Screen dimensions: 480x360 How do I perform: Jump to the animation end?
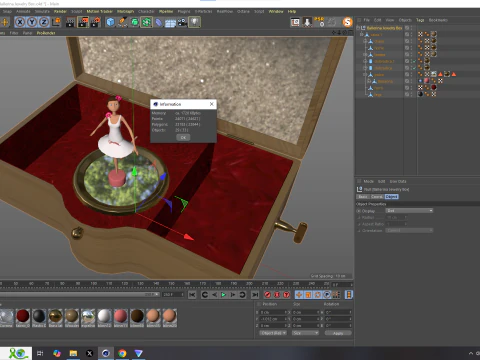coord(255,295)
